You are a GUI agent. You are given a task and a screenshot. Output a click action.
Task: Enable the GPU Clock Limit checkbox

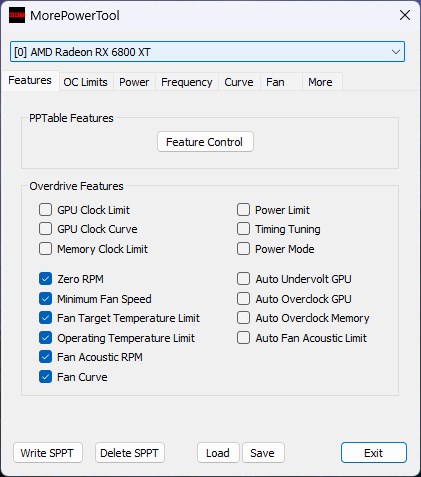(x=45, y=210)
